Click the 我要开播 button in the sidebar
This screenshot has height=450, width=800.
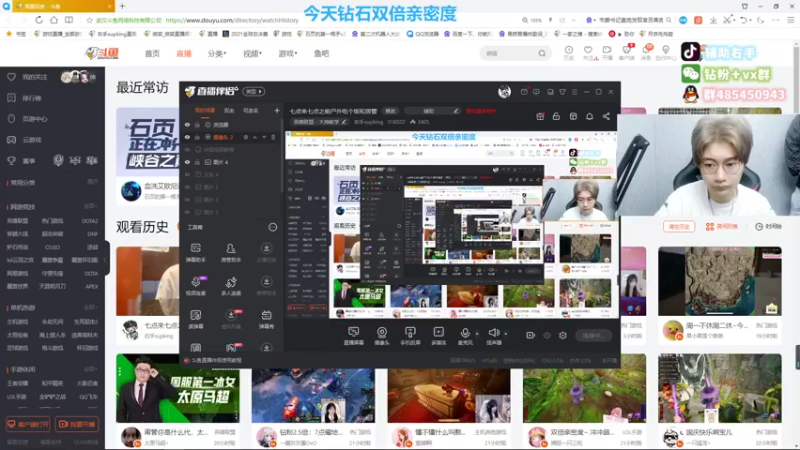(77, 424)
